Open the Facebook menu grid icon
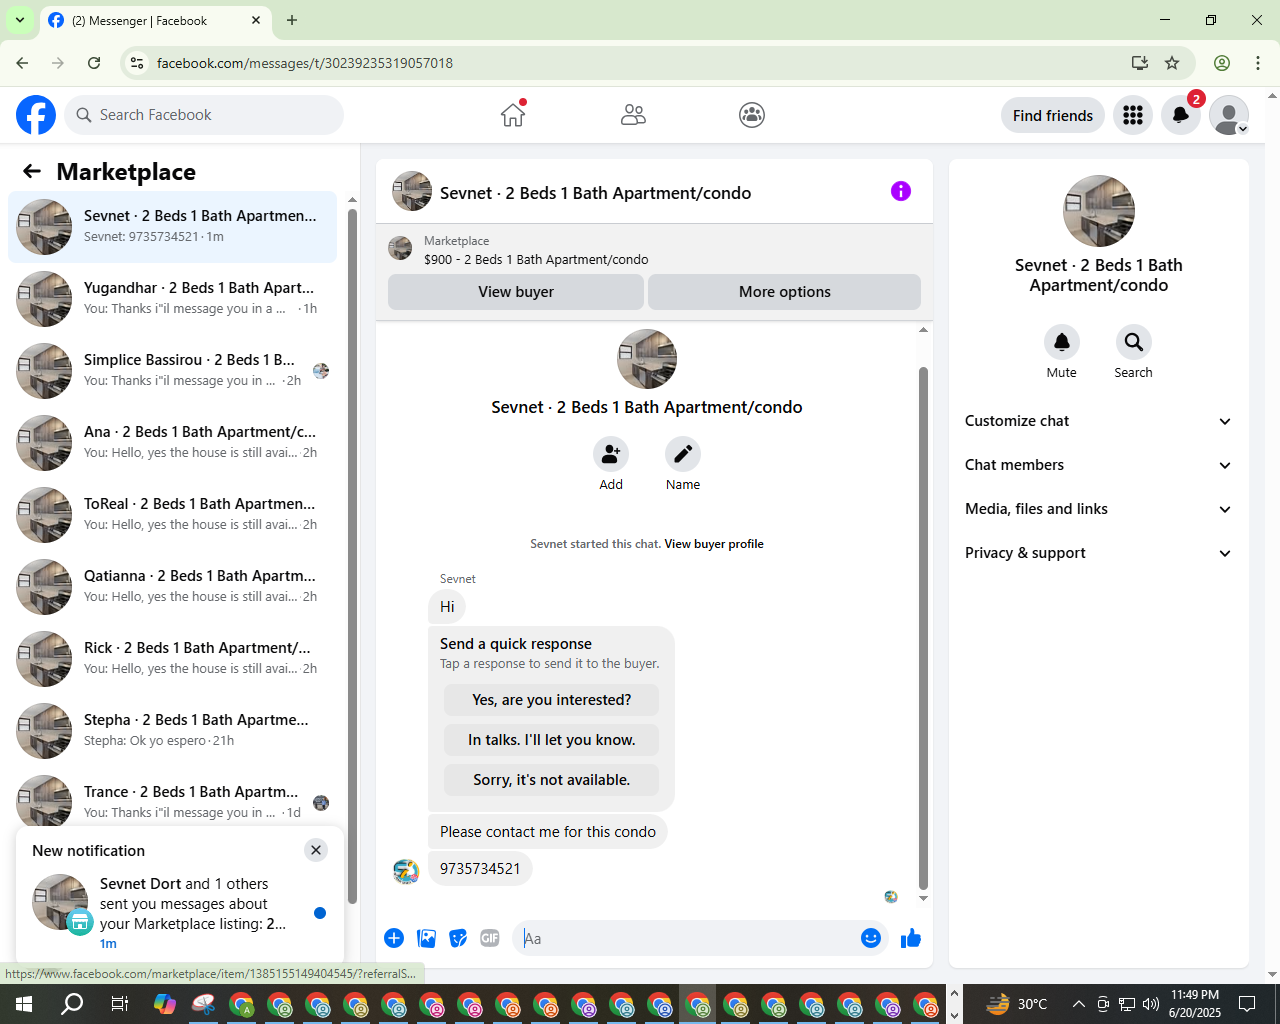The width and height of the screenshot is (1280, 1024). coord(1133,115)
